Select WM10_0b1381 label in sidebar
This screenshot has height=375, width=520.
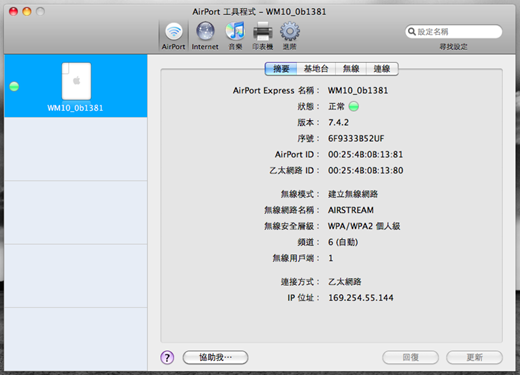pos(75,108)
